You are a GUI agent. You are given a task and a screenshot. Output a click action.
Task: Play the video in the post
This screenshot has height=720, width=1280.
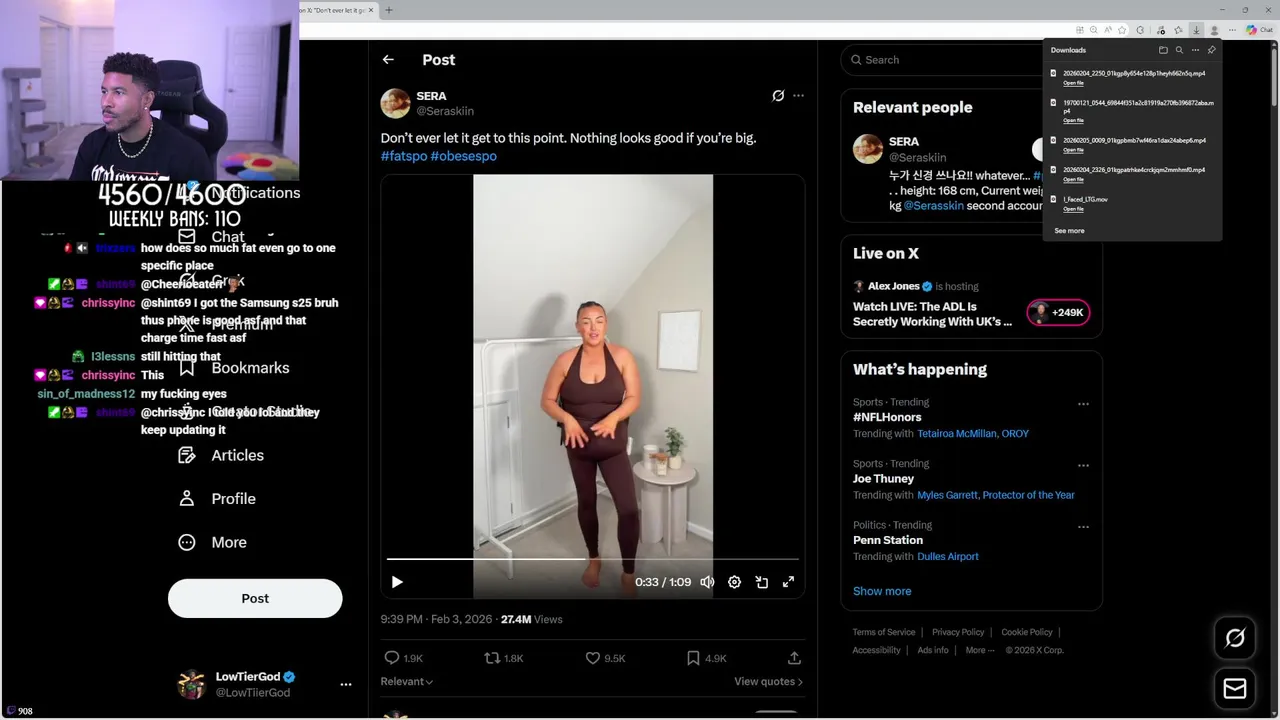tap(397, 582)
